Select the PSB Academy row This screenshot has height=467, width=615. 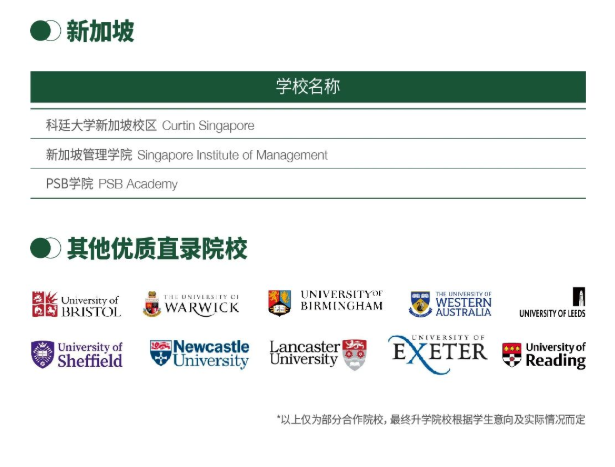[x=308, y=184]
